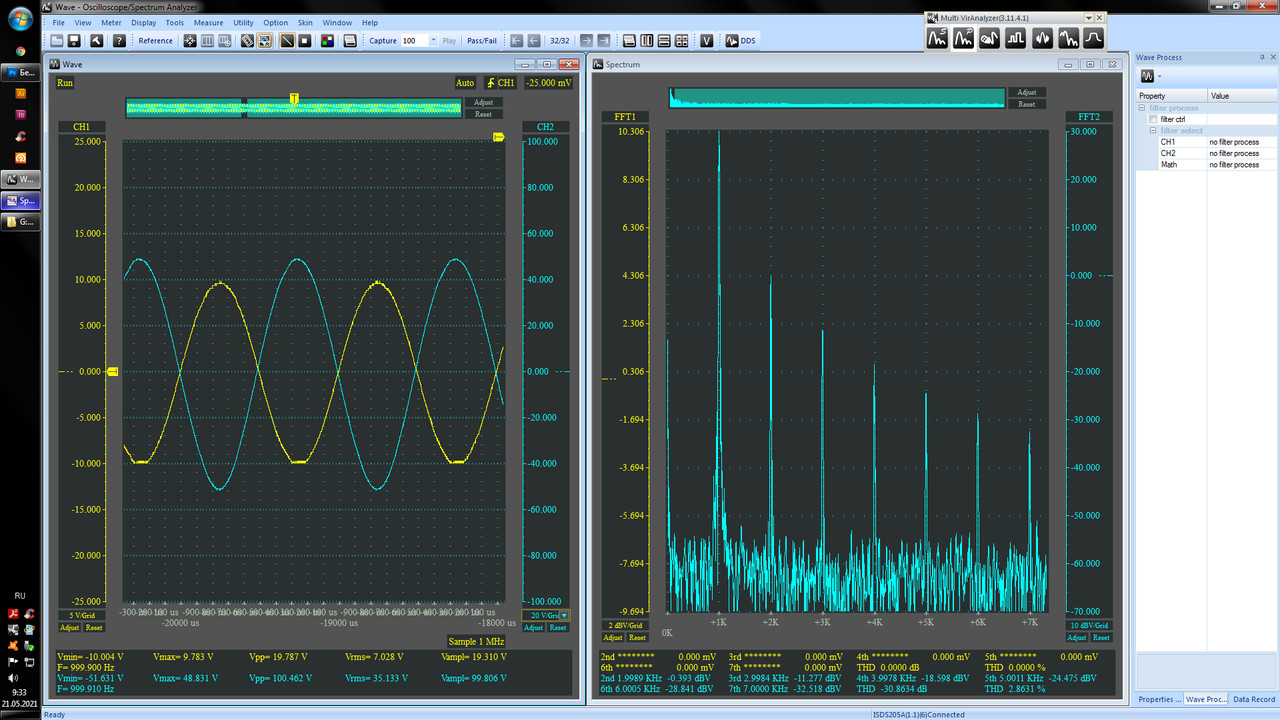Open the Utility menu

[243, 22]
